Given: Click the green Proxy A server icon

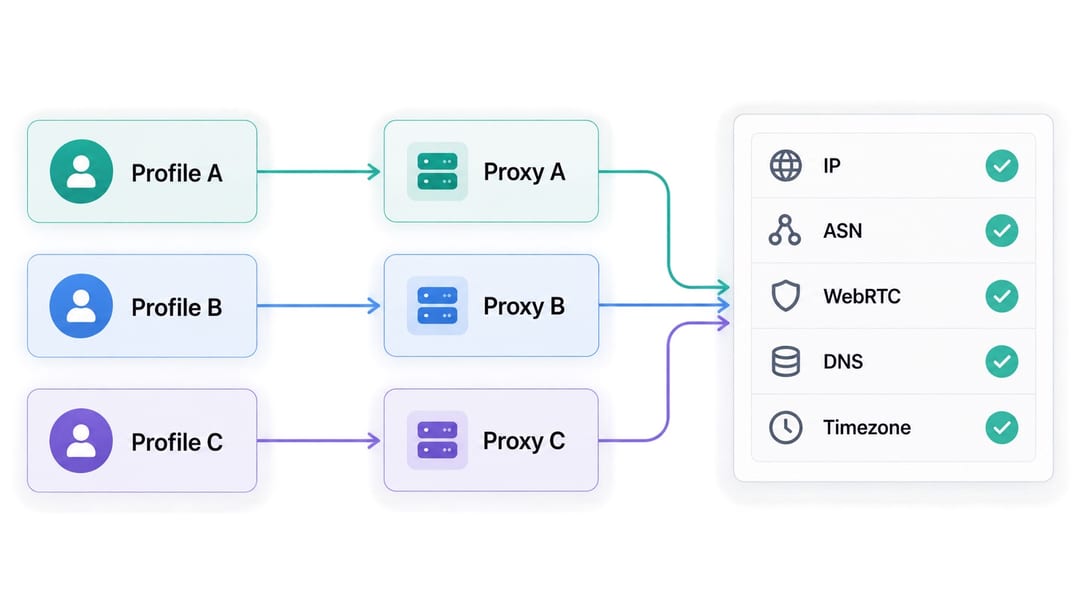Looking at the screenshot, I should pos(437,171).
